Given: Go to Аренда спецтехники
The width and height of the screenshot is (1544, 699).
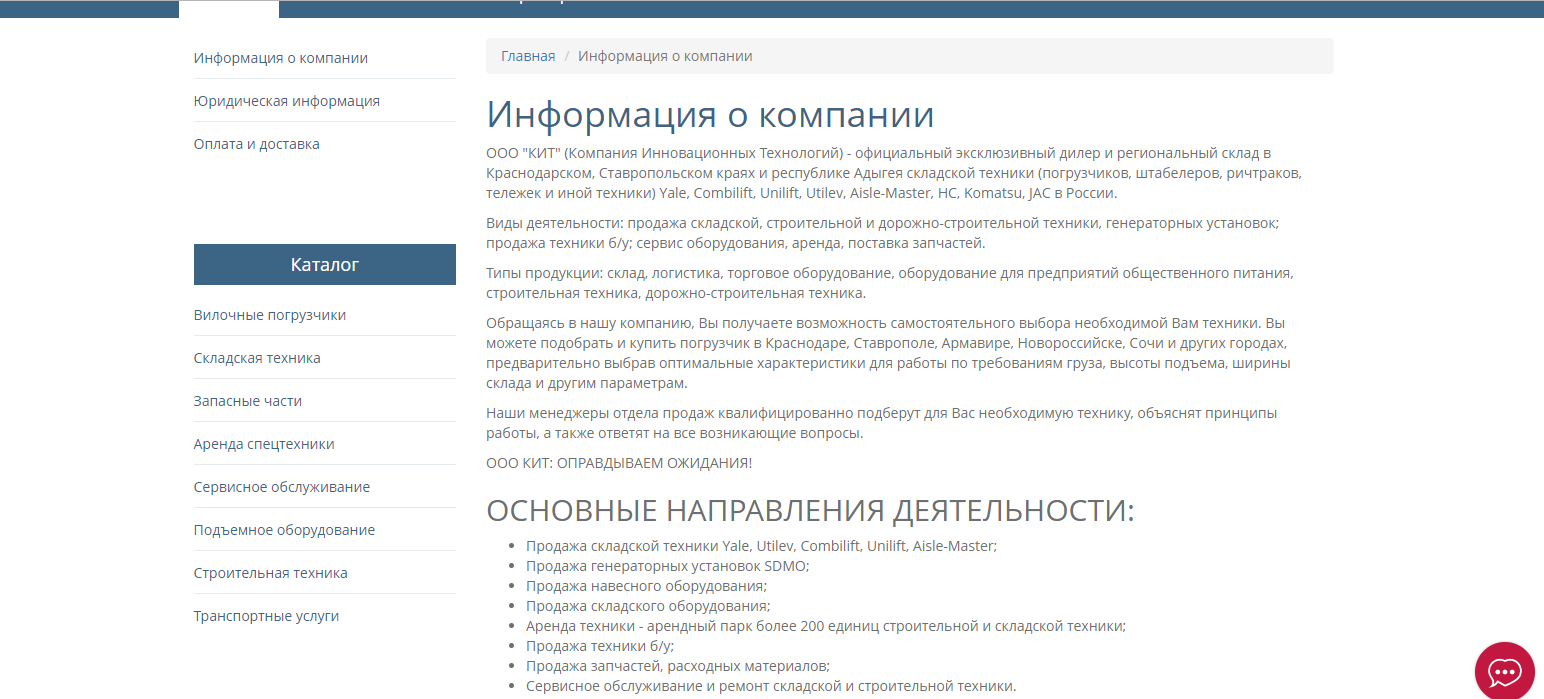Looking at the screenshot, I should coord(264,444).
